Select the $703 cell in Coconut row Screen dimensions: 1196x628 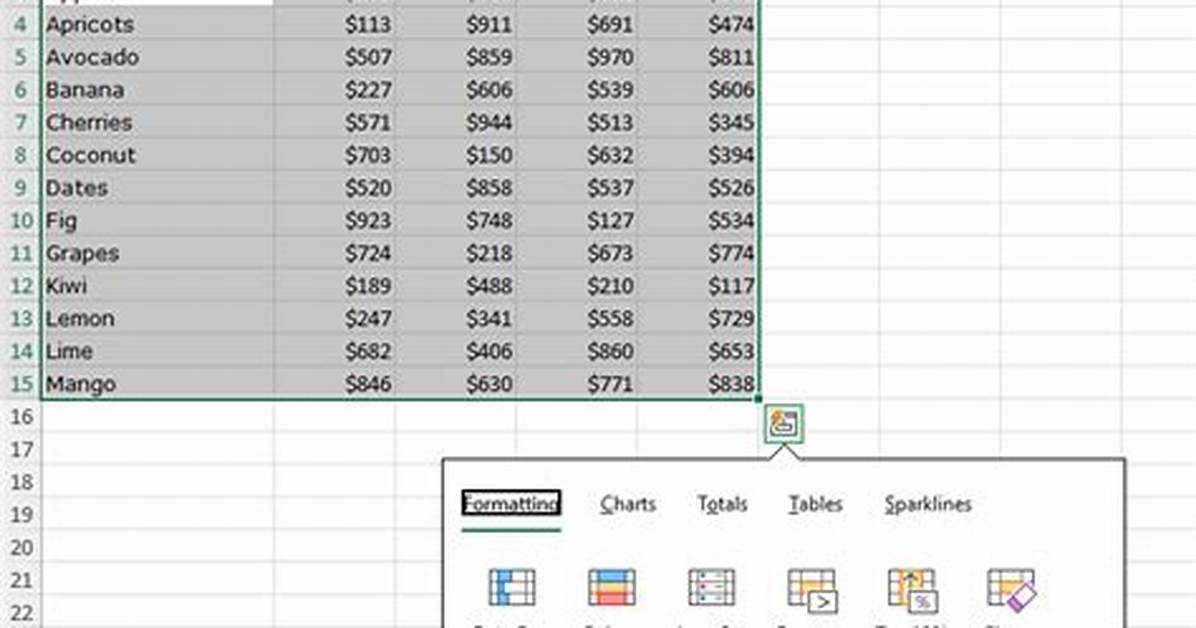335,155
